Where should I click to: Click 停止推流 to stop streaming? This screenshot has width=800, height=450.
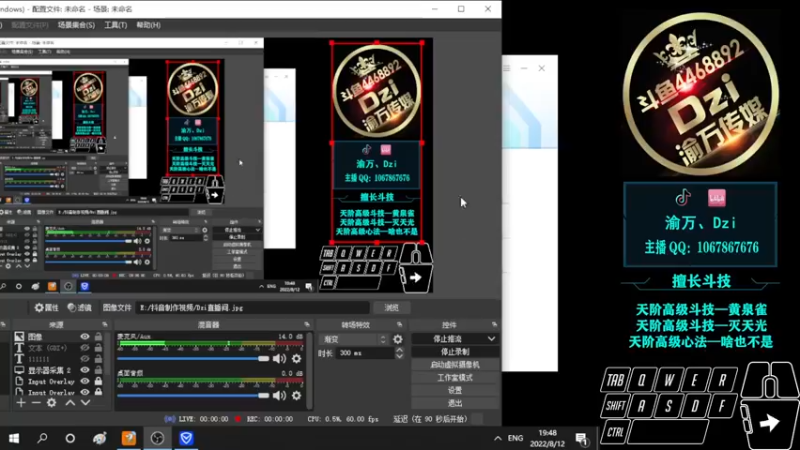tap(447, 339)
